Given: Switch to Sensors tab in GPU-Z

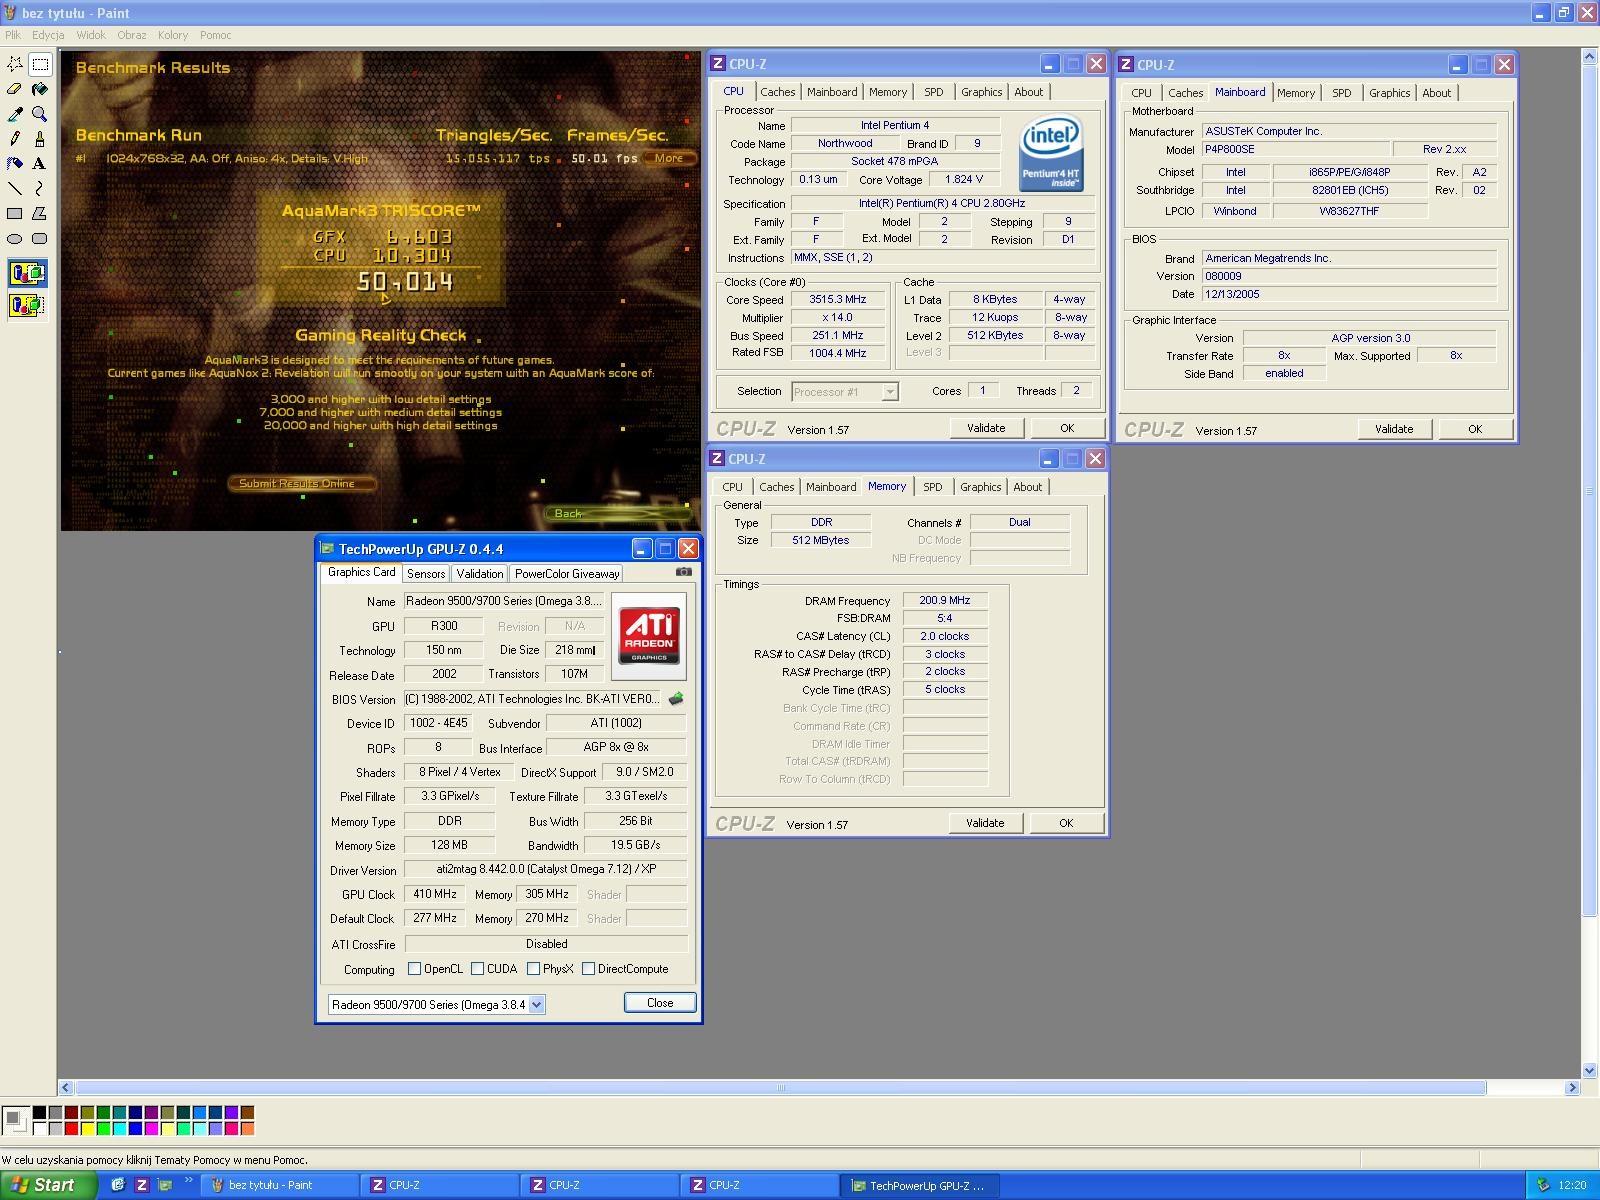Looking at the screenshot, I should coord(426,574).
